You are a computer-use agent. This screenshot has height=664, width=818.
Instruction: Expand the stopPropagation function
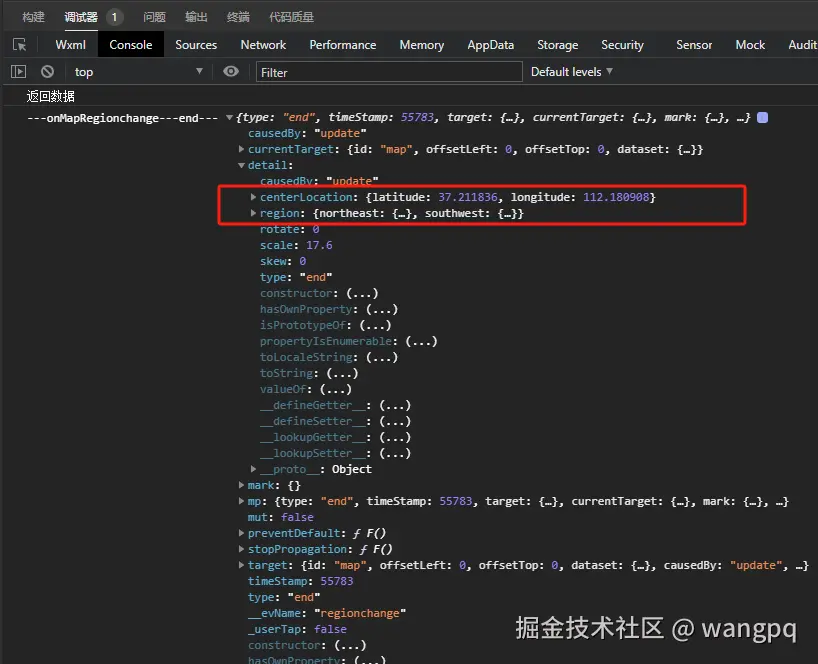tap(241, 549)
